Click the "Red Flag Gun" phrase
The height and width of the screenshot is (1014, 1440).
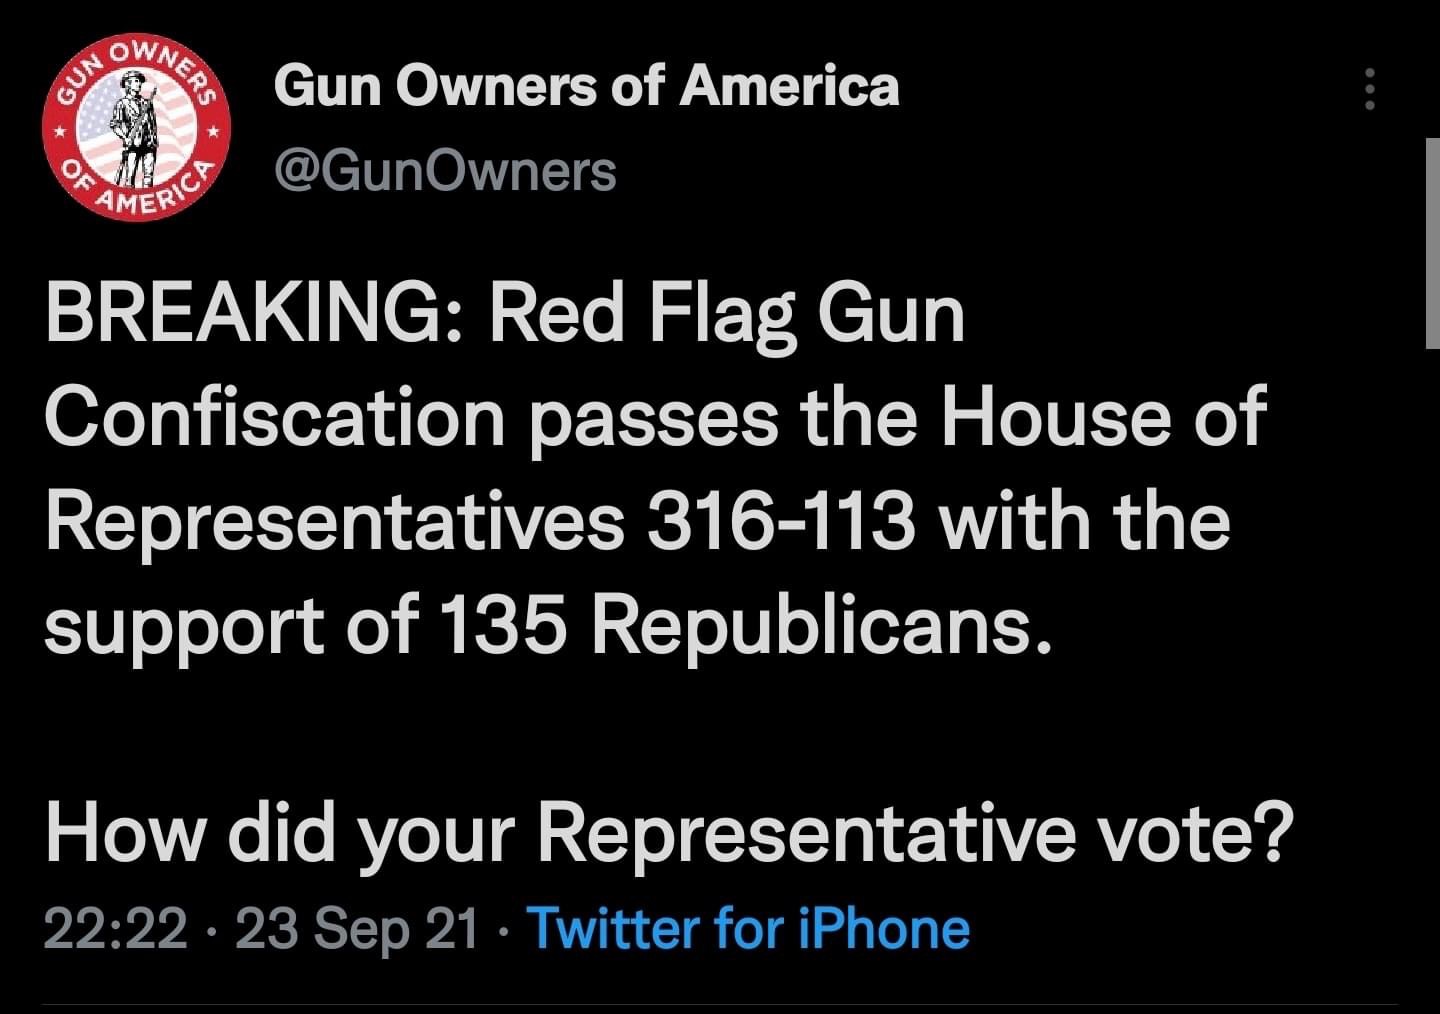pyautogui.click(x=726, y=317)
